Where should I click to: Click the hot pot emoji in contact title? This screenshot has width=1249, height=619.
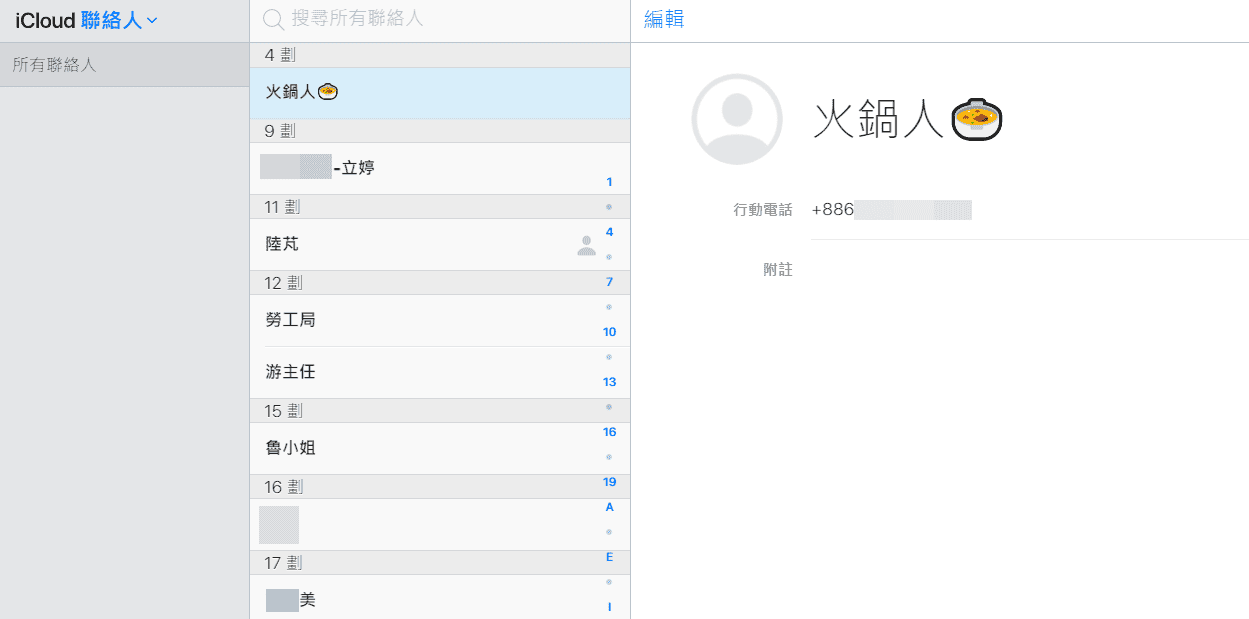pyautogui.click(x=976, y=120)
